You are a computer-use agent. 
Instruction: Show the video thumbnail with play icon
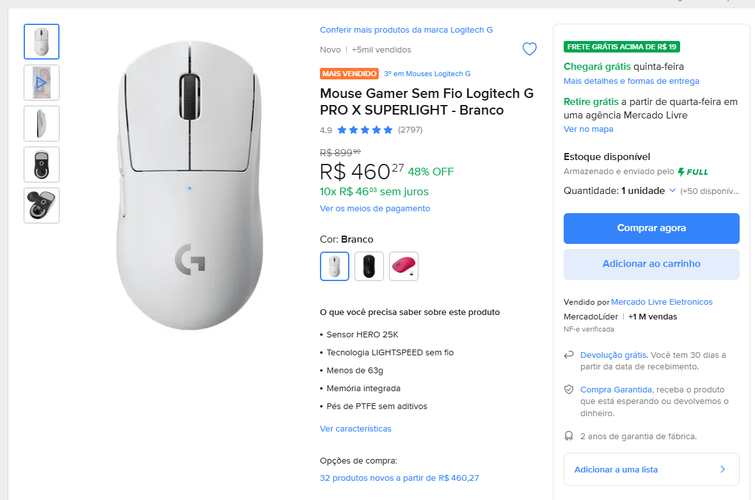click(x=41, y=82)
